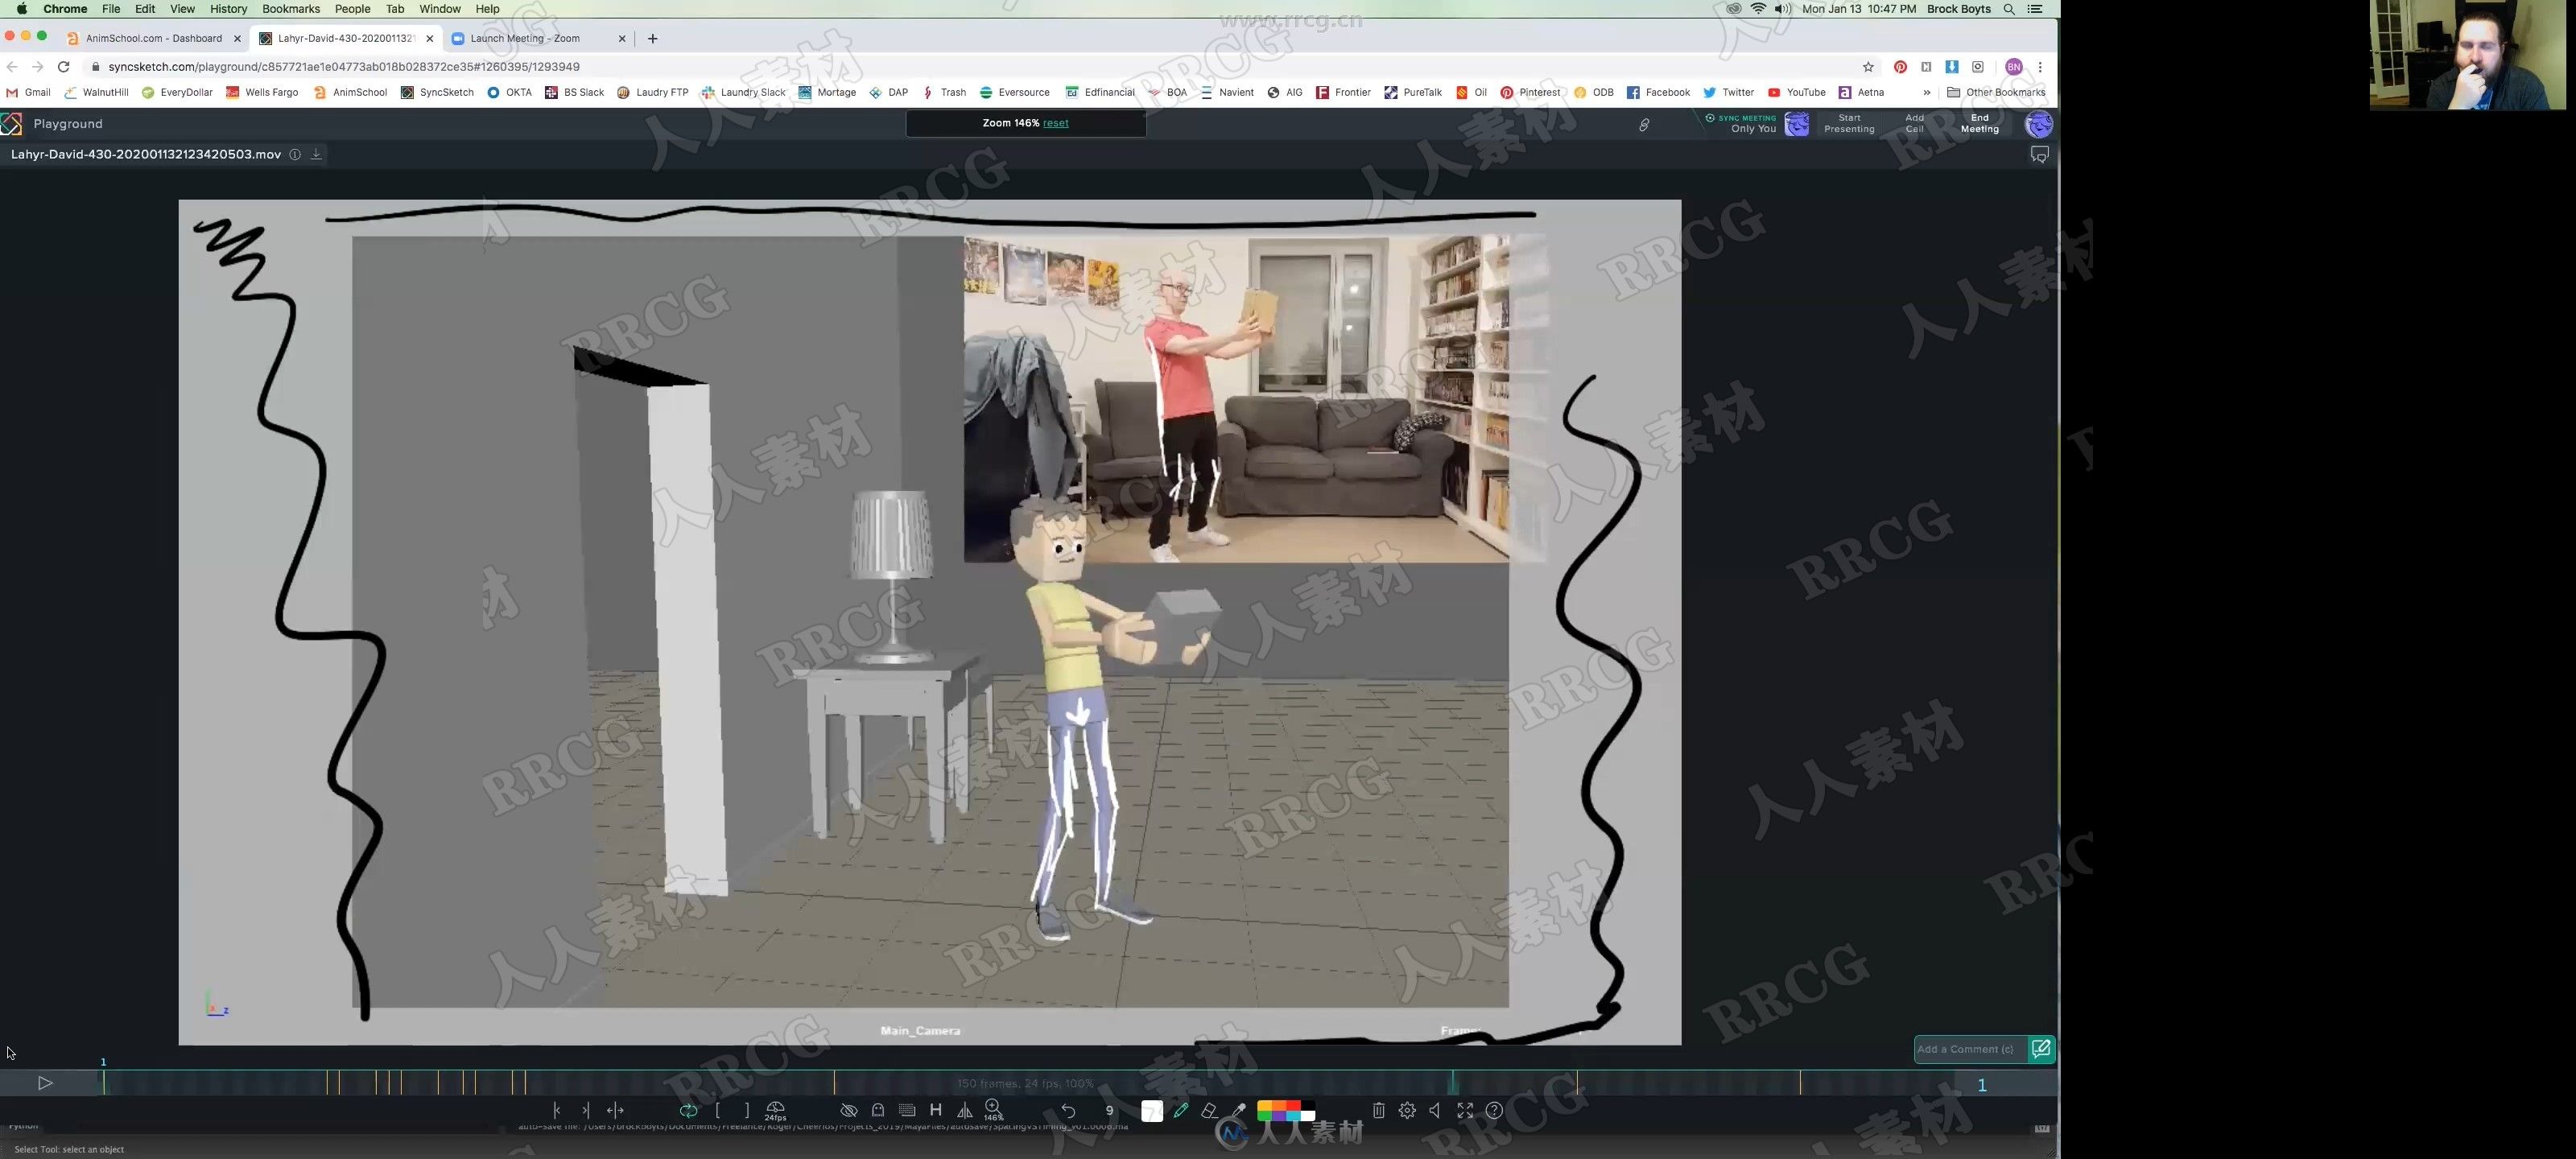The width and height of the screenshot is (2576, 1159).
Task: Click Start Presenting button
Action: click(x=1849, y=123)
